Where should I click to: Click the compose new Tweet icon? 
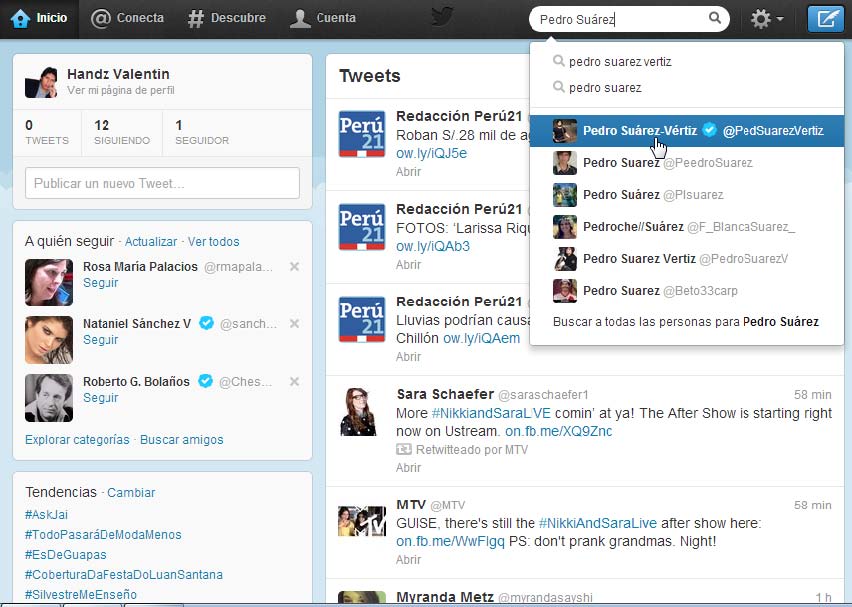824,19
